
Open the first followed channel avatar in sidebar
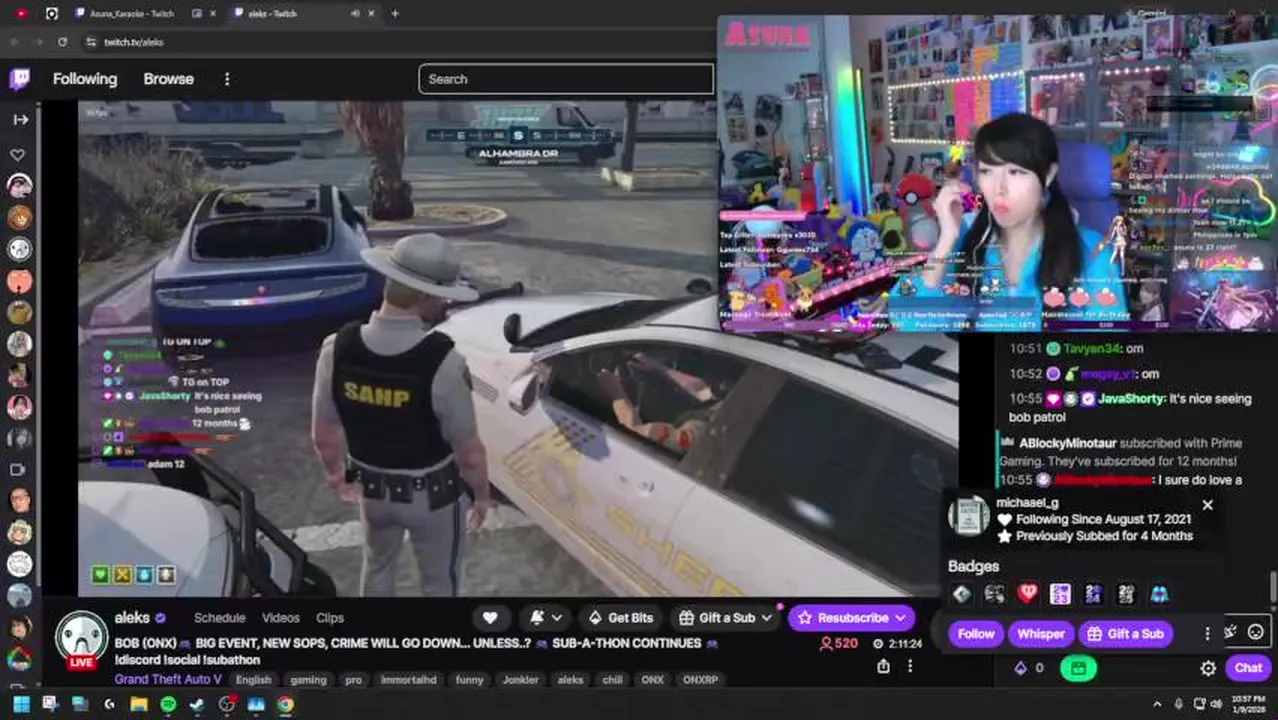point(19,186)
